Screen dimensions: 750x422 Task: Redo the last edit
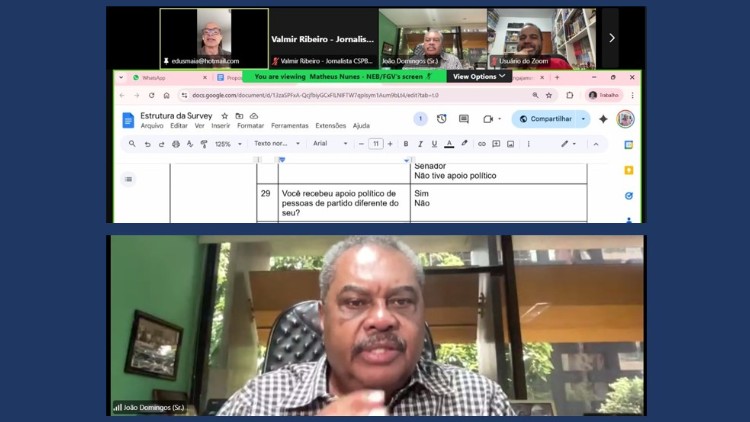click(161, 144)
